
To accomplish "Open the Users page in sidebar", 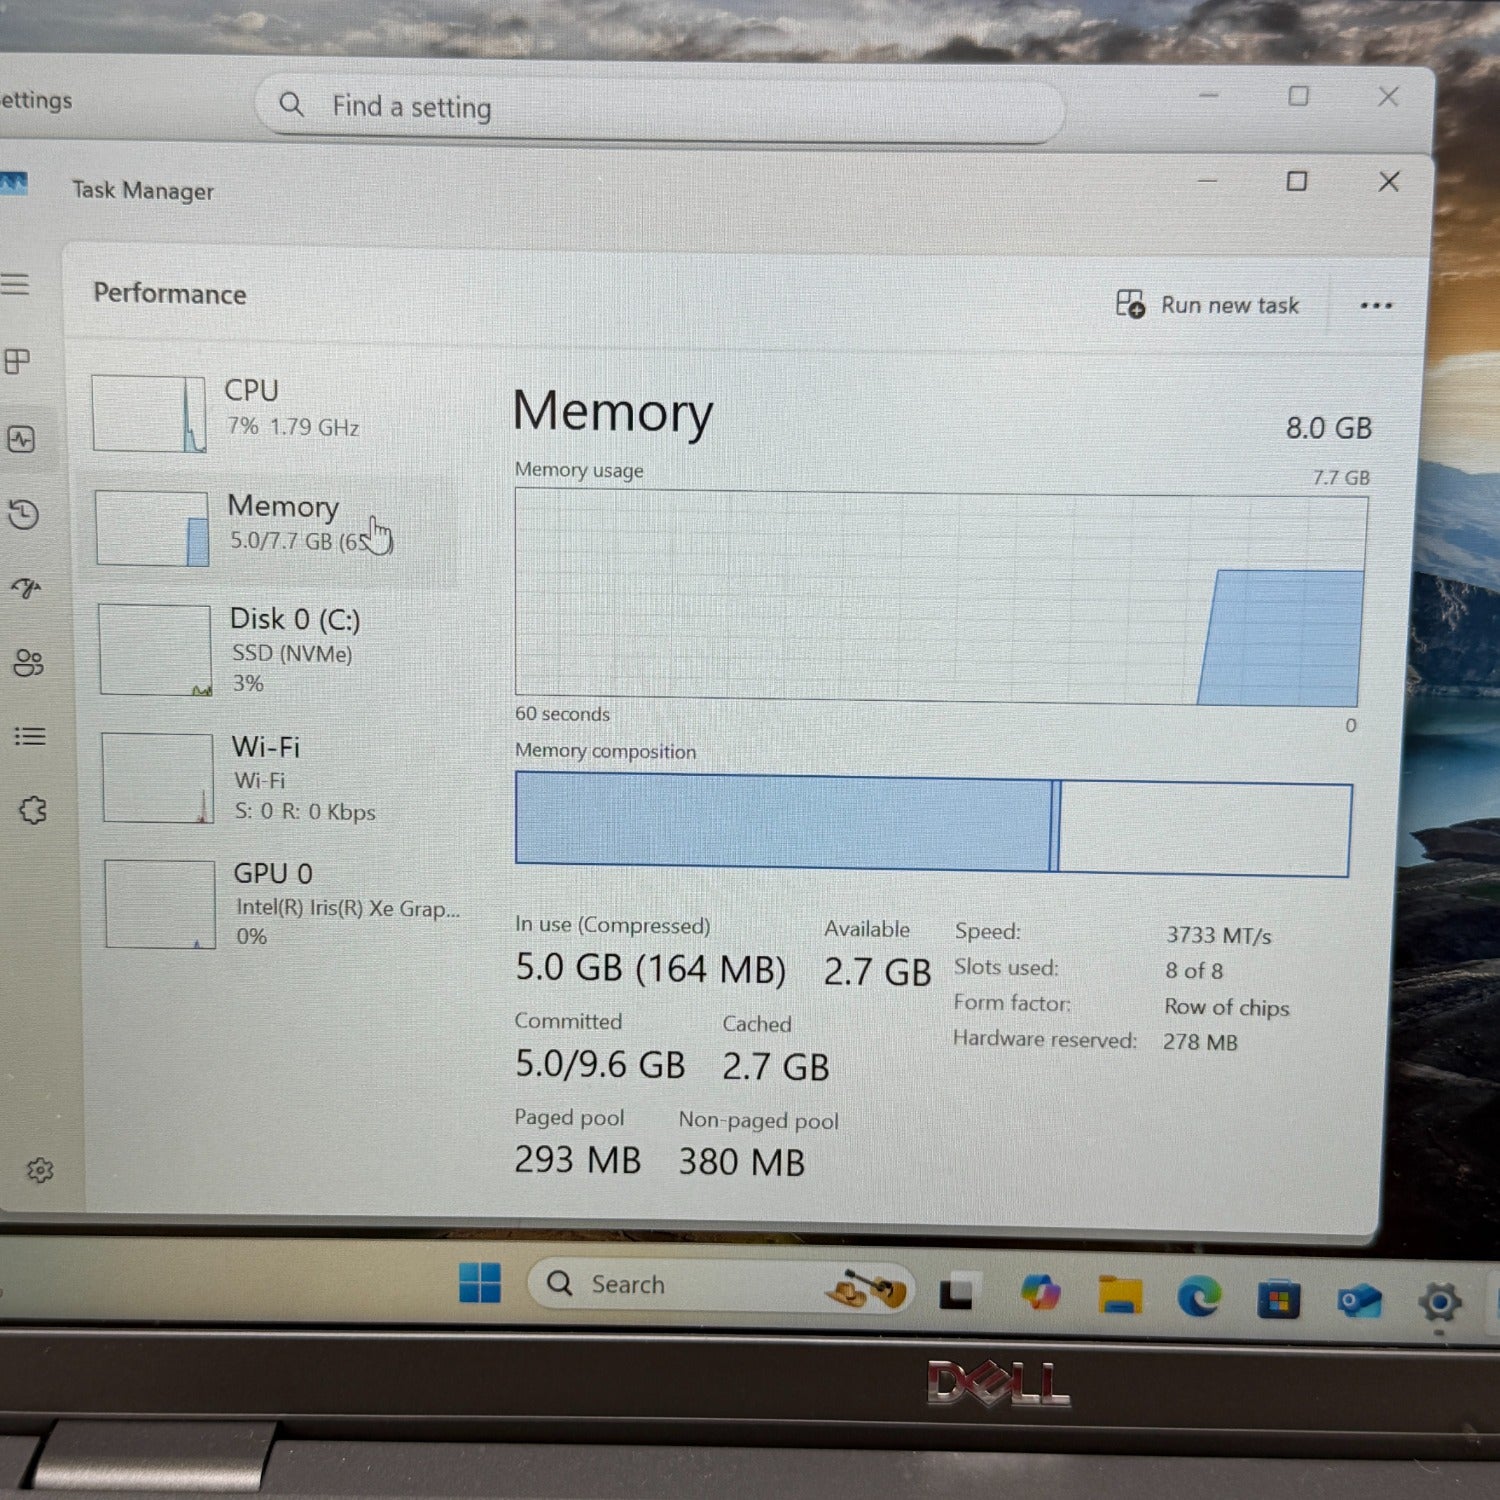I will click(28, 662).
